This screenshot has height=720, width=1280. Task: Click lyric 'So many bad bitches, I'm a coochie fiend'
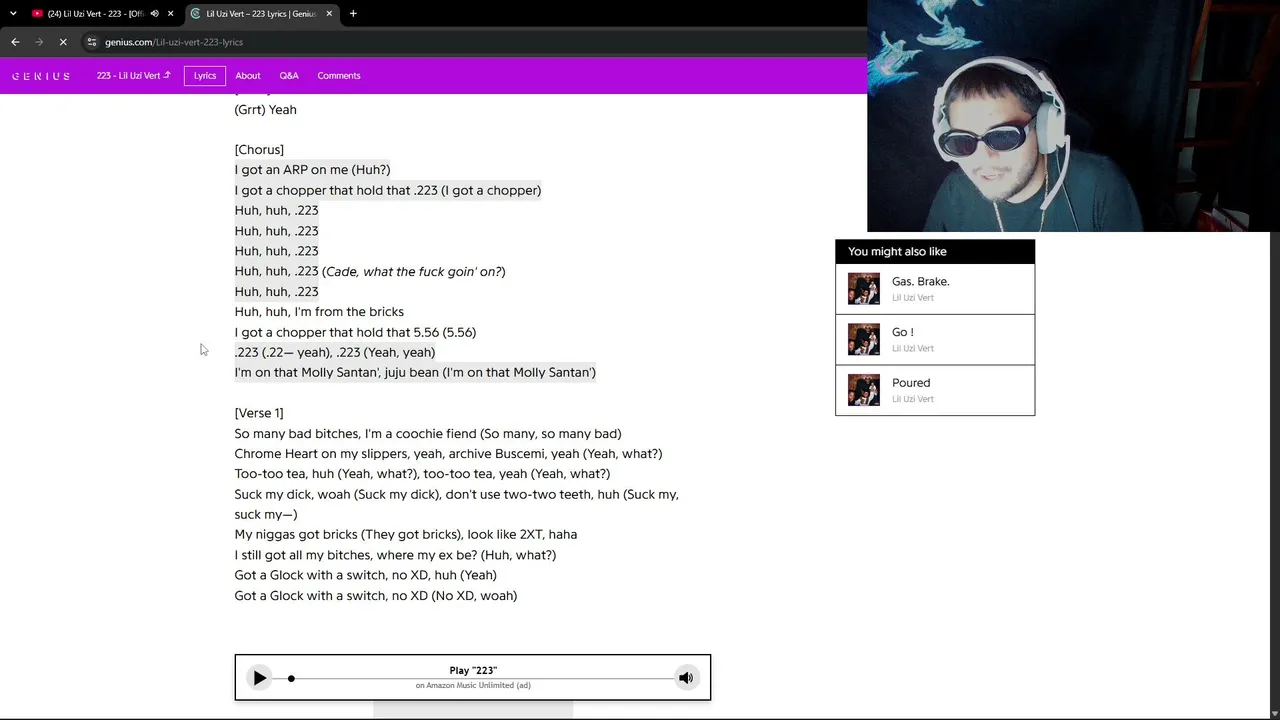coord(428,434)
